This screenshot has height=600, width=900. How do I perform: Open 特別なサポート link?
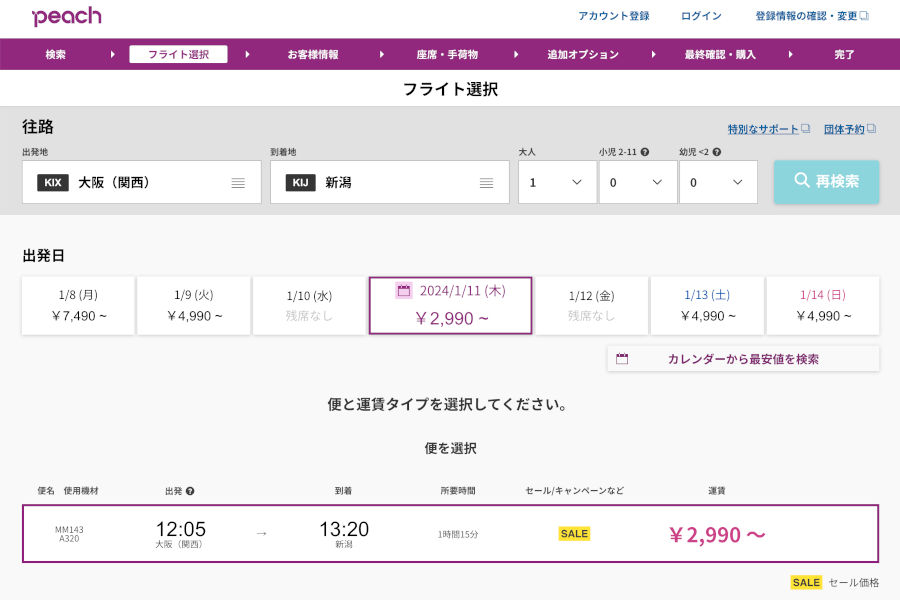point(764,129)
